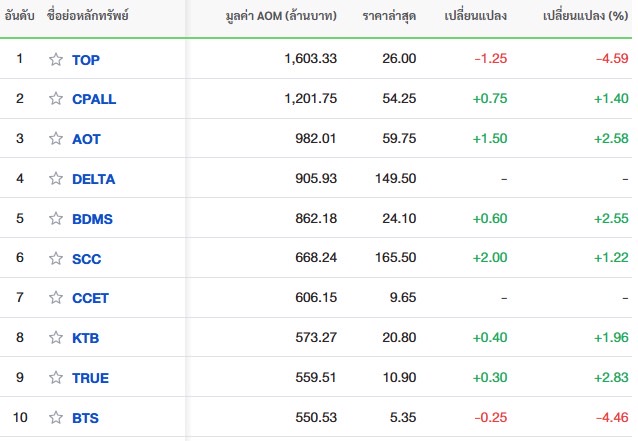Toggle the favorite star for CPALL

(x=56, y=98)
